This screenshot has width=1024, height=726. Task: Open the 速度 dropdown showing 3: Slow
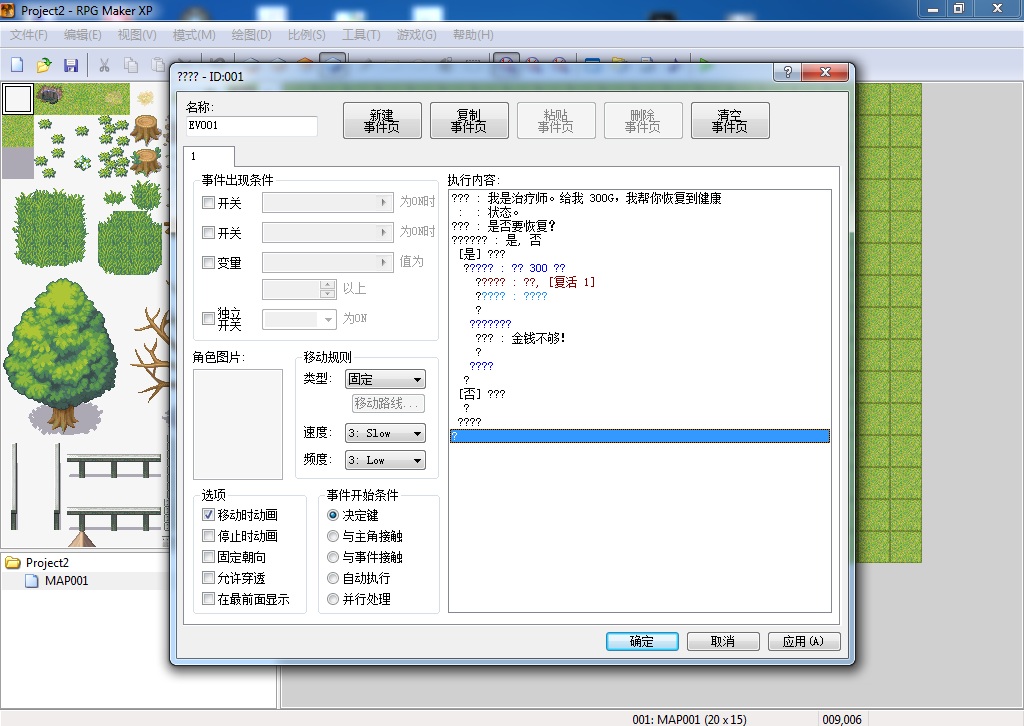click(x=385, y=433)
